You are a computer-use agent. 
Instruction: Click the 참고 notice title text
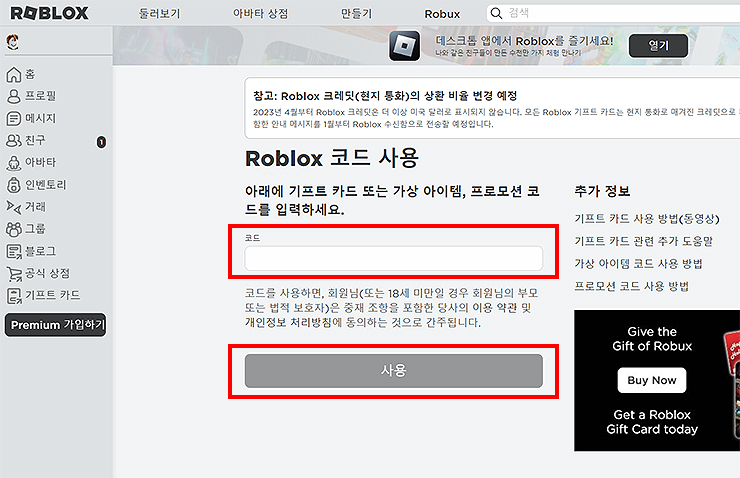tap(385, 96)
